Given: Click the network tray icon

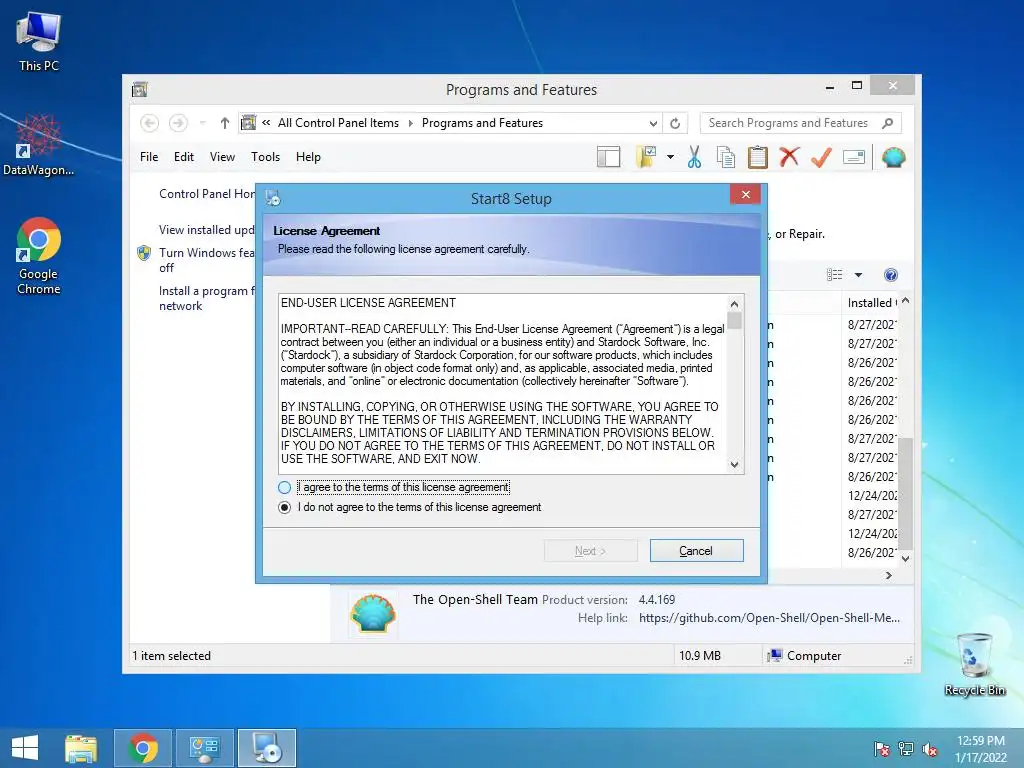Looking at the screenshot, I should pyautogui.click(x=906, y=749).
